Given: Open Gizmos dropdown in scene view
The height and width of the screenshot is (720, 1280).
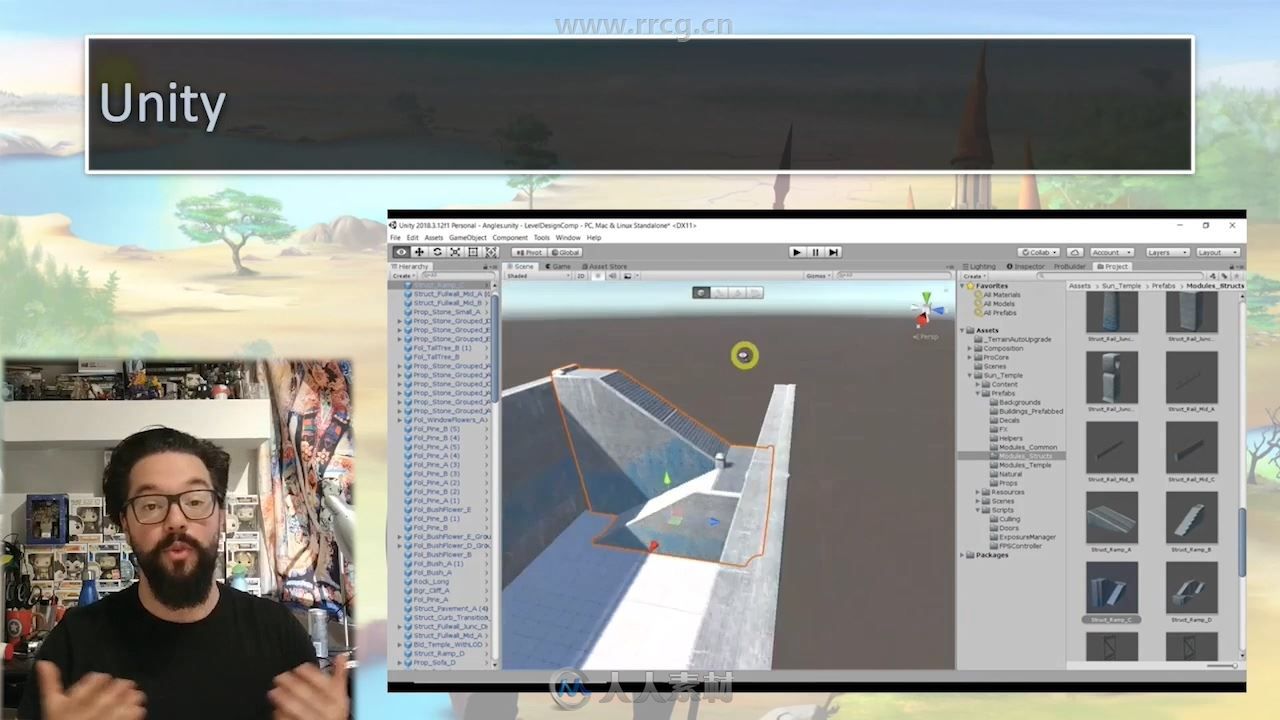Looking at the screenshot, I should (818, 275).
